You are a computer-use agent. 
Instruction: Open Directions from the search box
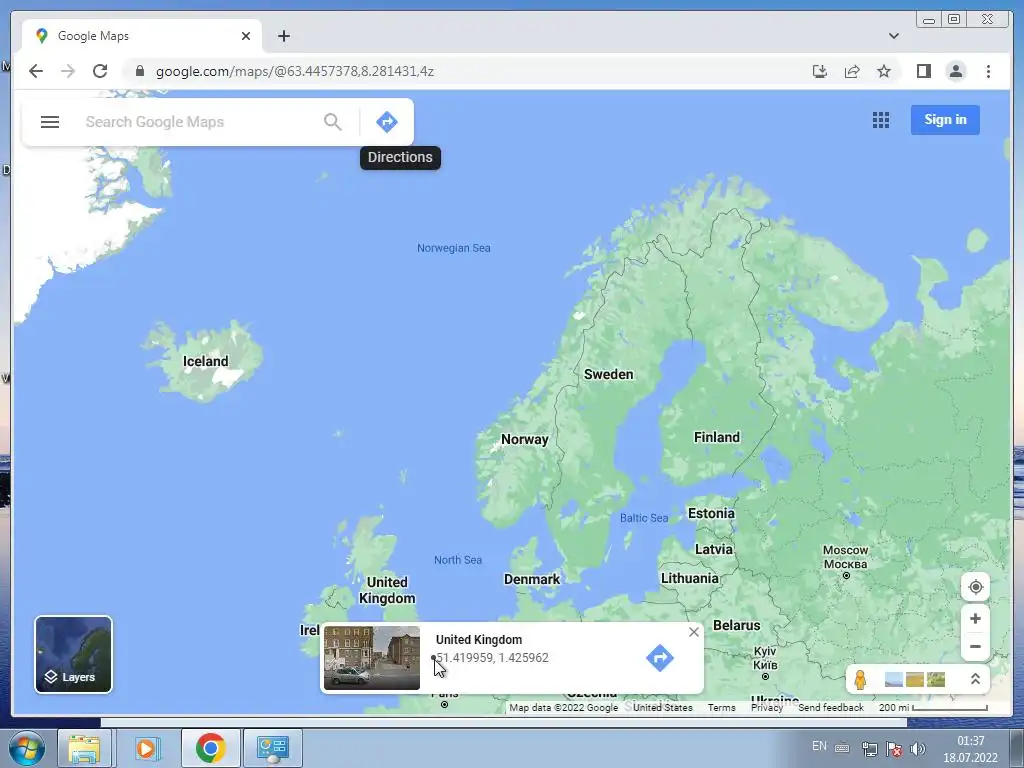pyautogui.click(x=387, y=121)
